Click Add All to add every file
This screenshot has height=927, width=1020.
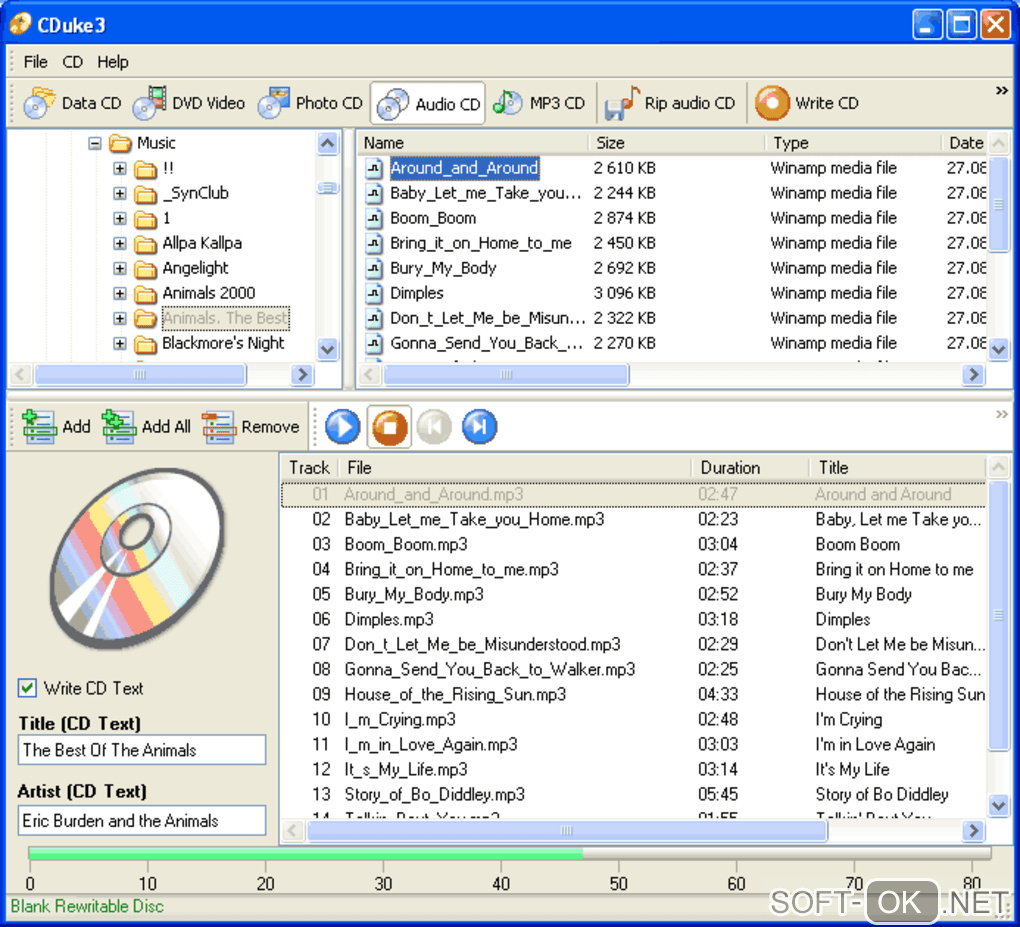click(147, 427)
